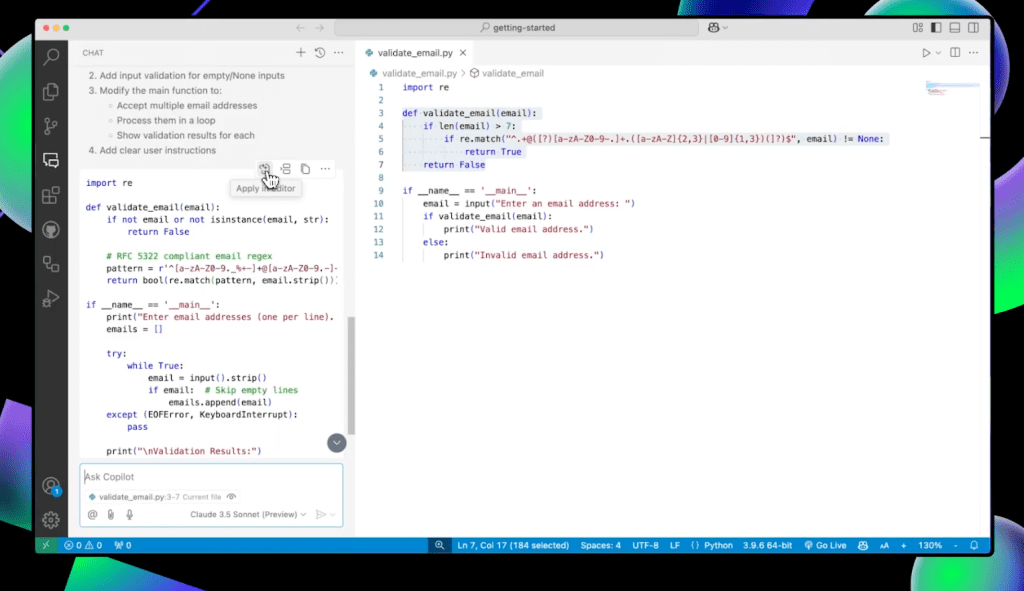Click validate_email symbol in breadcrumb
This screenshot has height=591, width=1024.
point(513,73)
